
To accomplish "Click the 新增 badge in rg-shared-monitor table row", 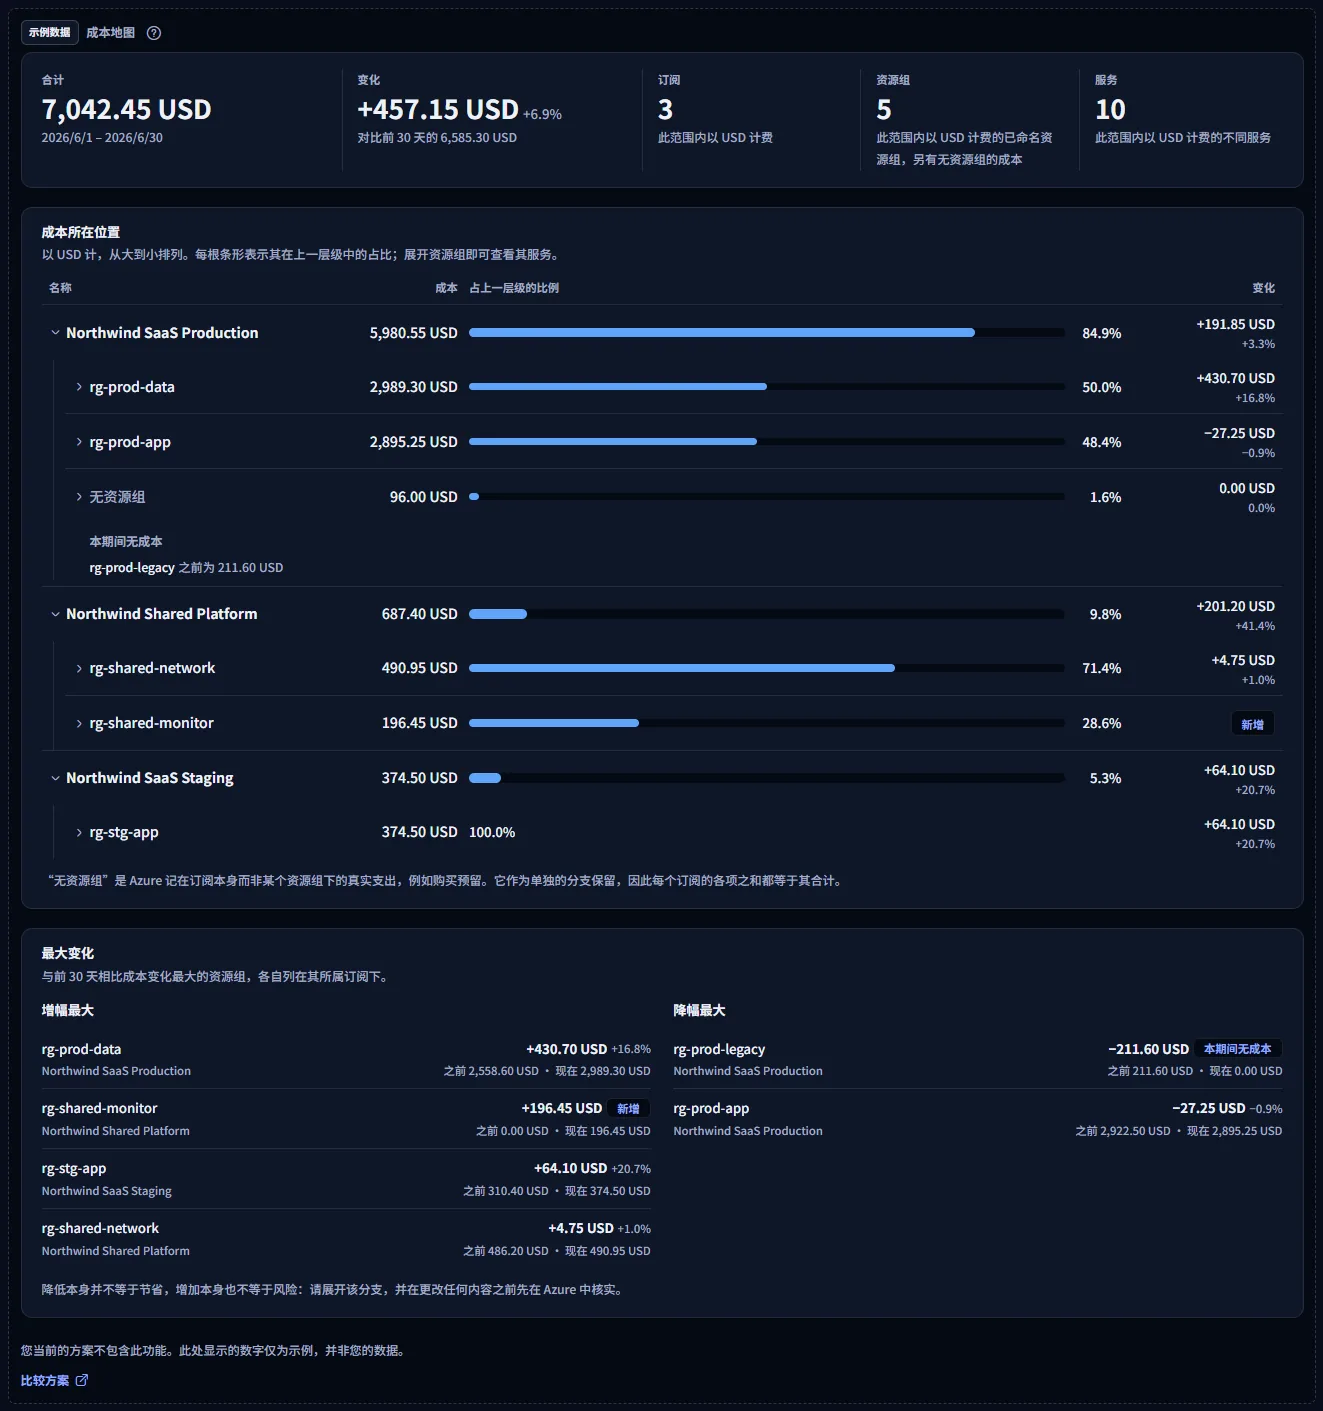I will click(x=1252, y=724).
